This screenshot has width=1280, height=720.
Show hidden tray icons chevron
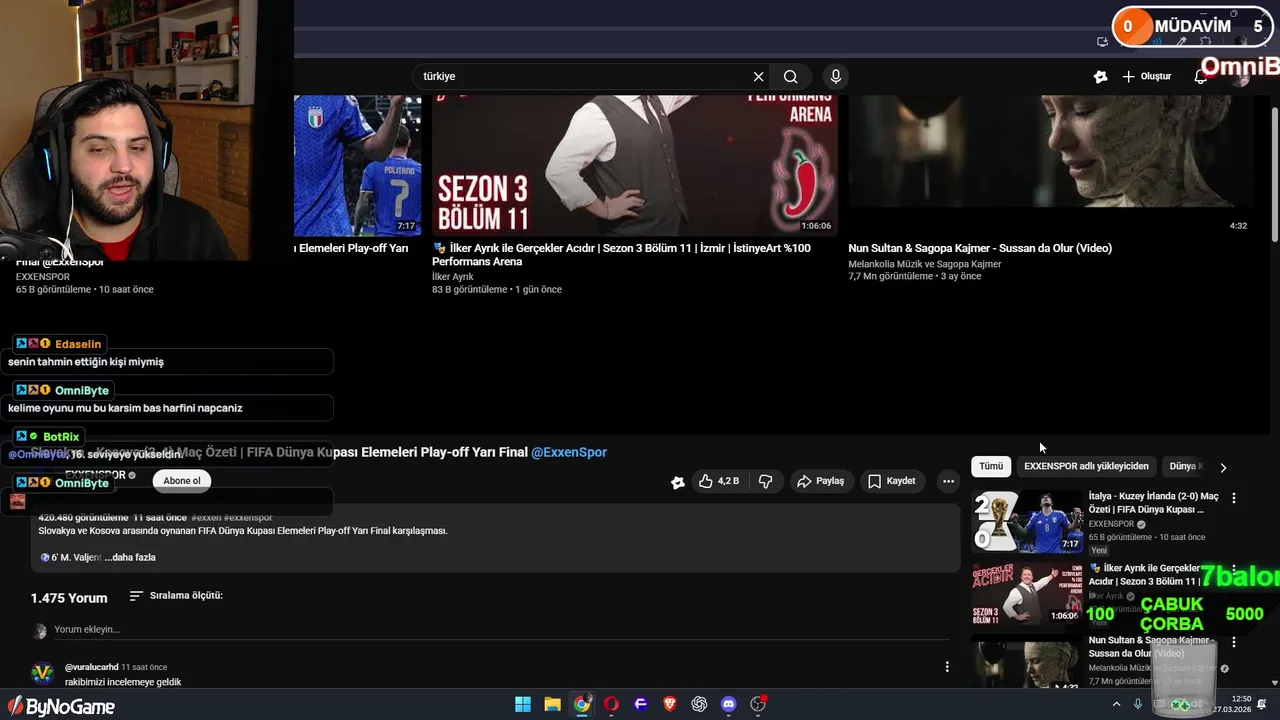point(1116,704)
